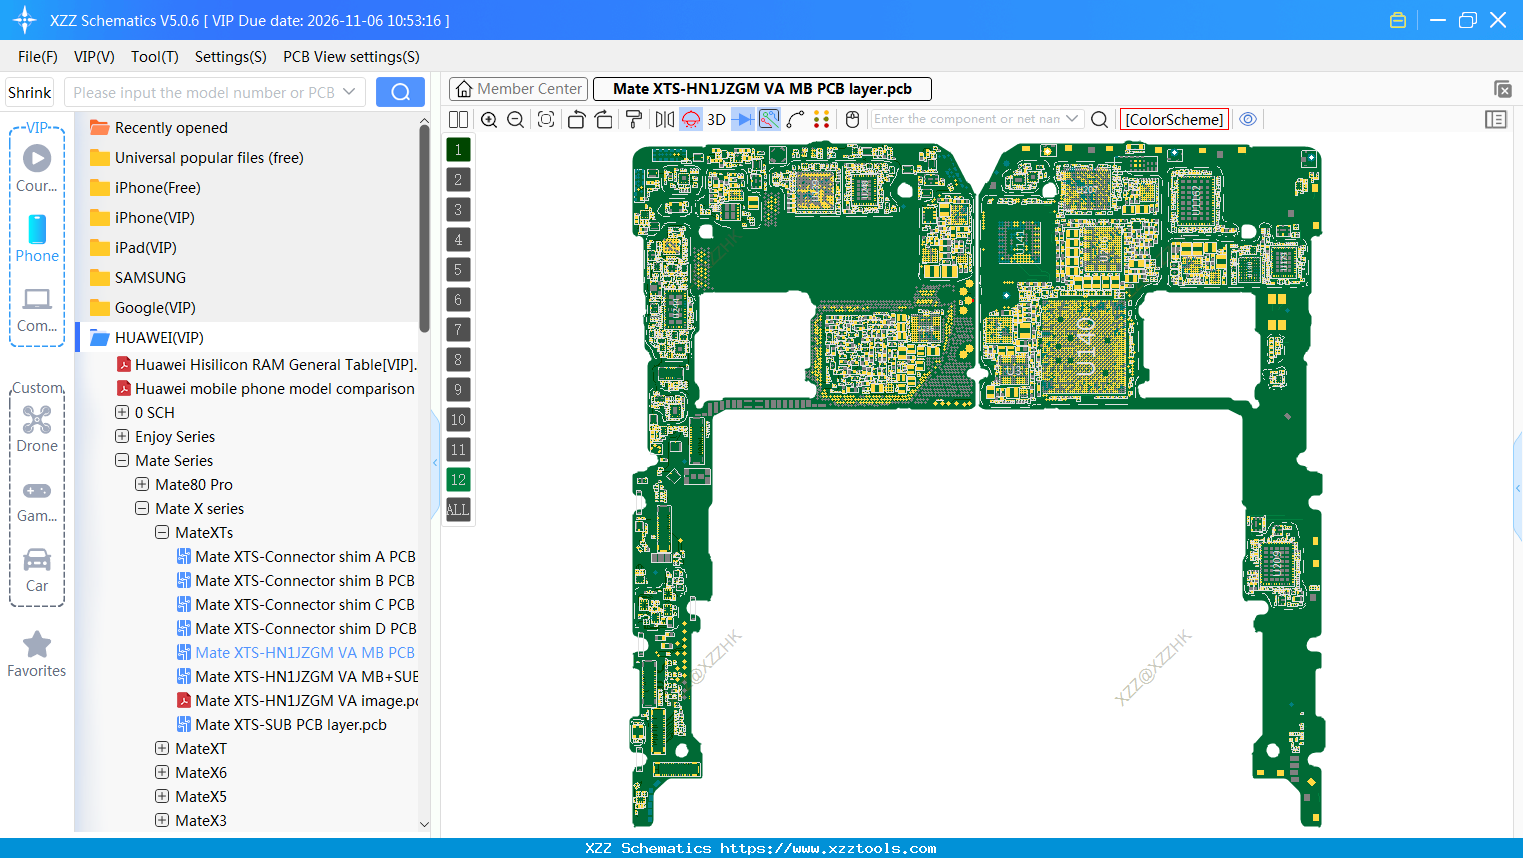This screenshot has height=858, width=1523.
Task: Click the Member Center button
Action: tap(517, 88)
